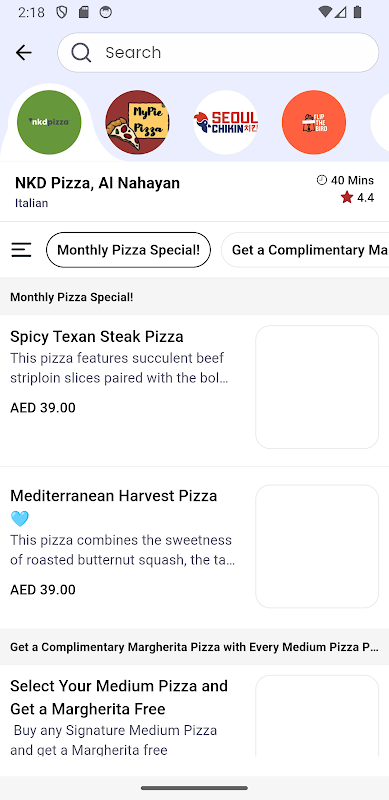Tap the medium pizza offer image placeholder
Viewport: 389px width, 800px height.
pos(317,716)
